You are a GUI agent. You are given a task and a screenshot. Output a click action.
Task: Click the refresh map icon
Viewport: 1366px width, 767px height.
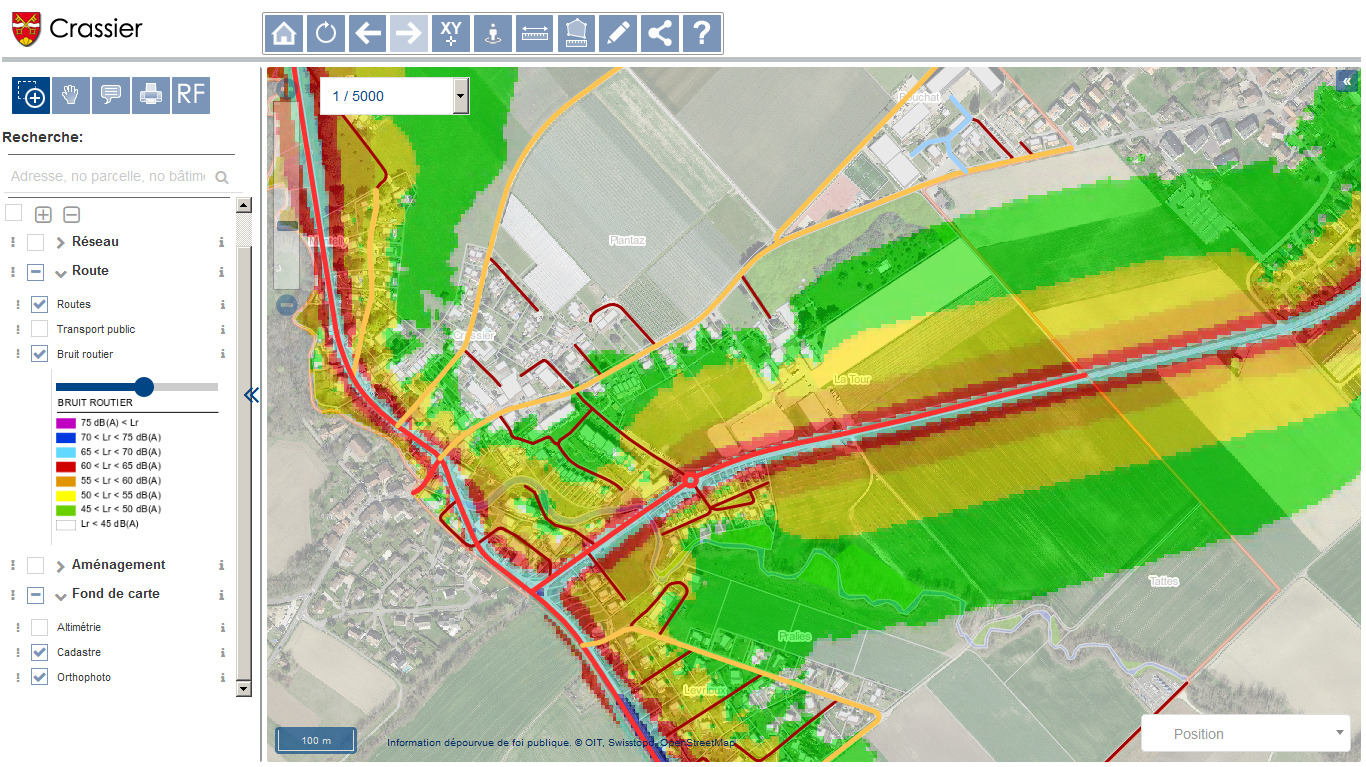click(325, 33)
